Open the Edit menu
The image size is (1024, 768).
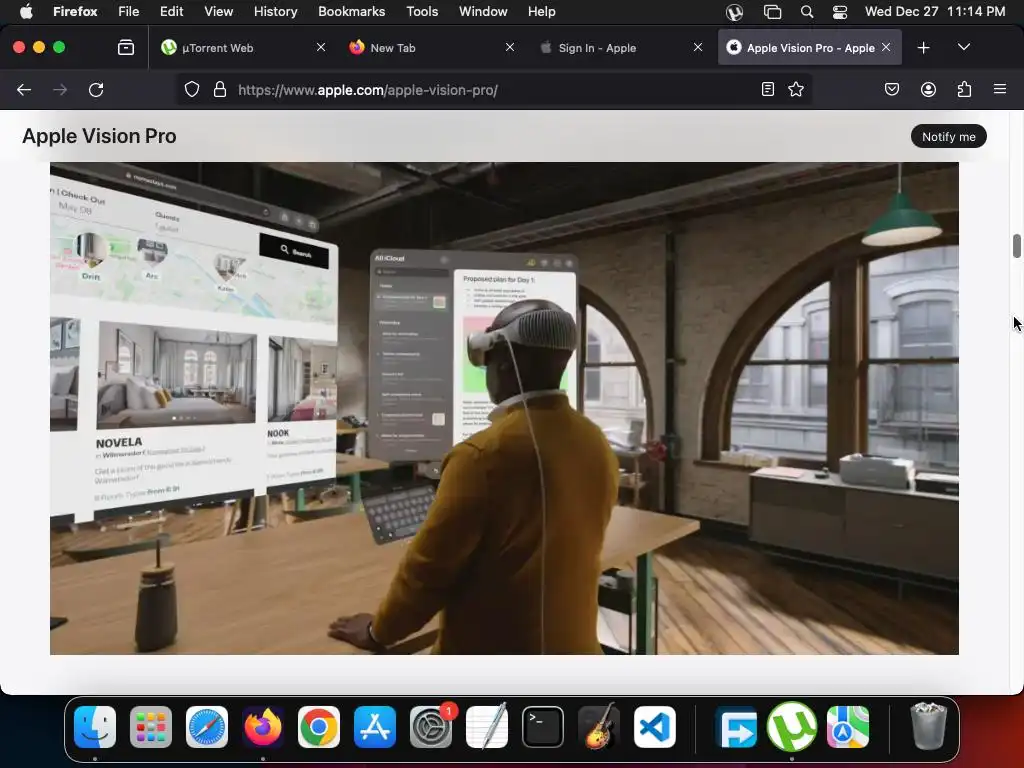pyautogui.click(x=171, y=11)
